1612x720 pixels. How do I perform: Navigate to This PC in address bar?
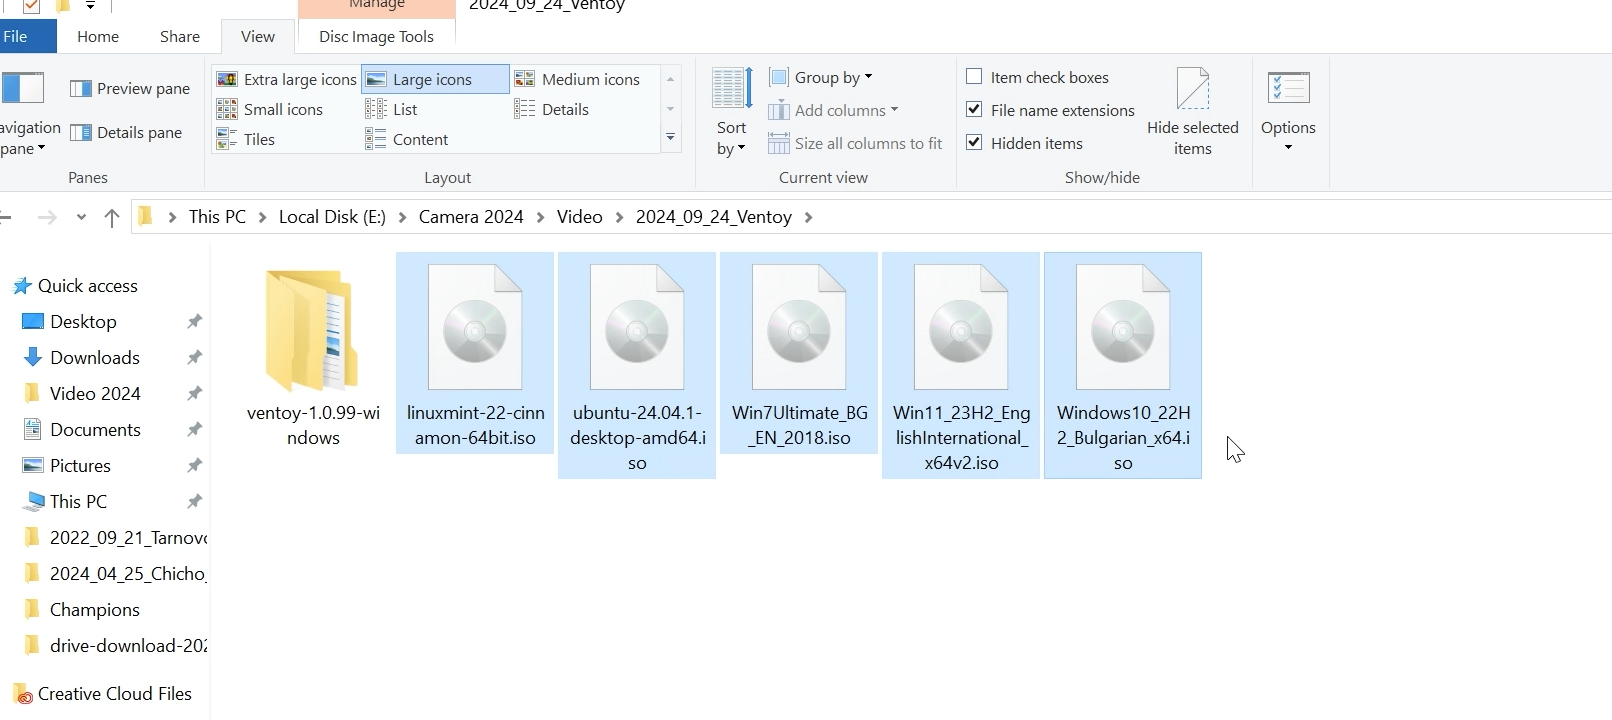click(217, 217)
